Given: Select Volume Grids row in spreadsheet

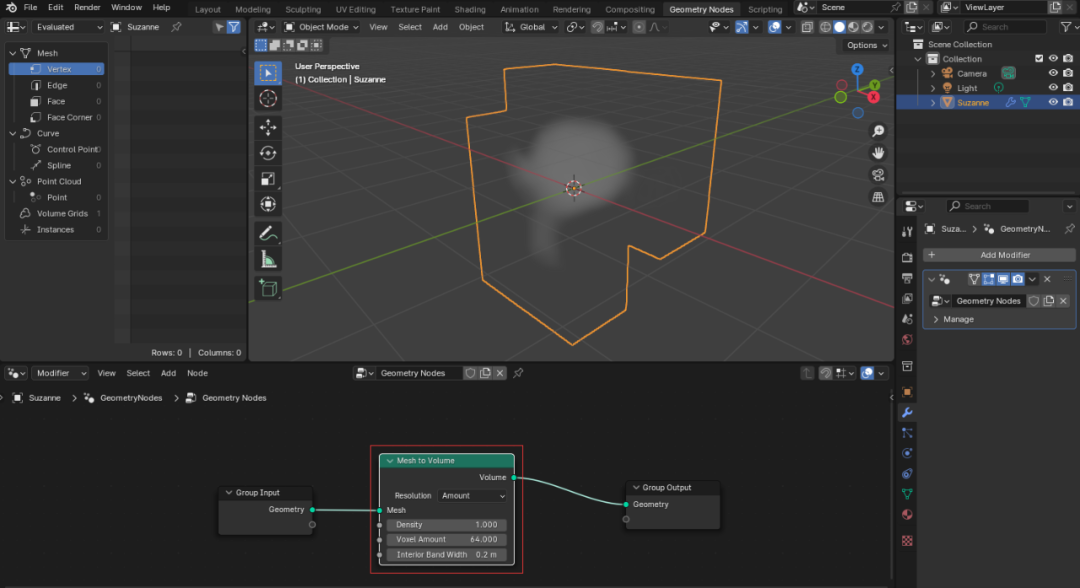Looking at the screenshot, I should pyautogui.click(x=56, y=213).
